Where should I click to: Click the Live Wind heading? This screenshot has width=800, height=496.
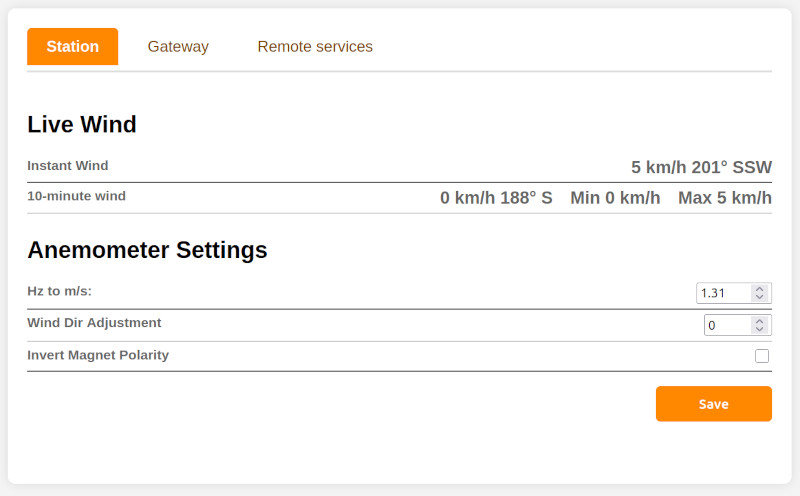[x=82, y=125]
